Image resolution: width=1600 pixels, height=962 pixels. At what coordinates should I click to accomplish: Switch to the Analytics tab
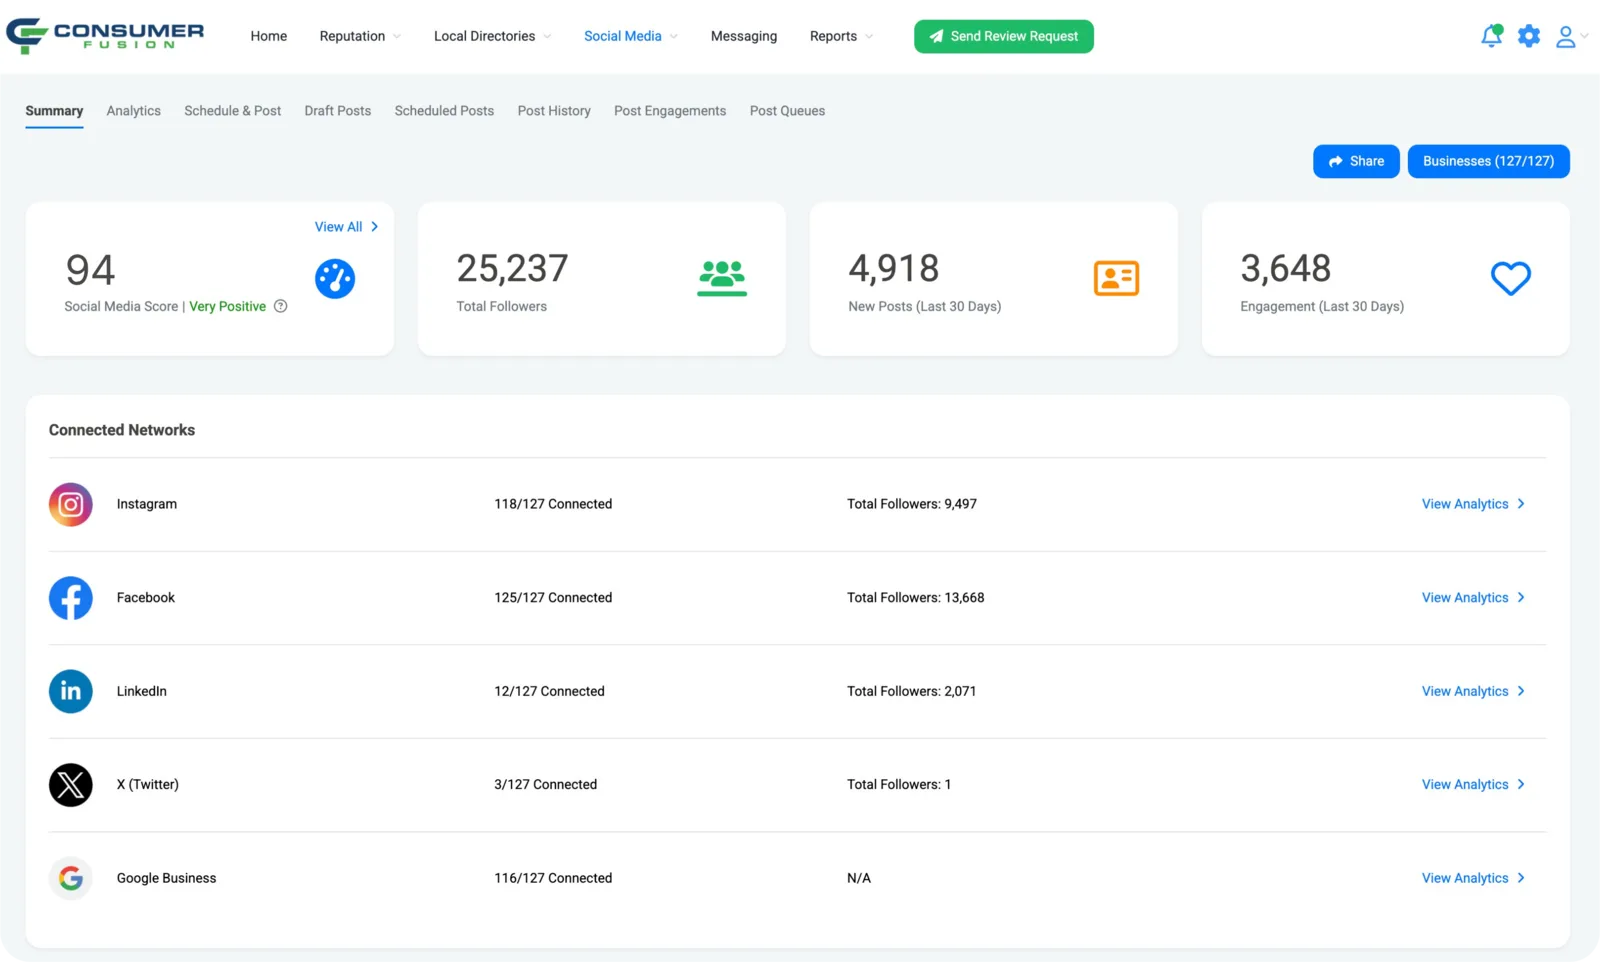(x=133, y=111)
